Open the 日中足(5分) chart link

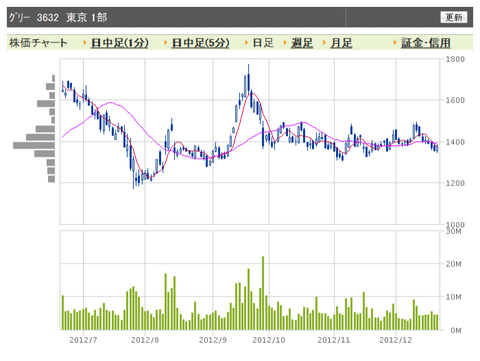[x=200, y=43]
